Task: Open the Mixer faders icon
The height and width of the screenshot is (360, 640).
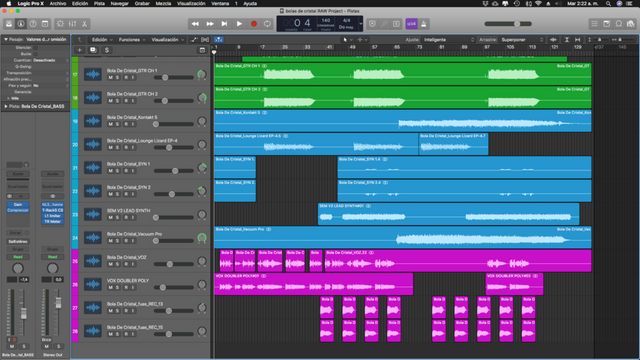Action: click(x=72, y=24)
